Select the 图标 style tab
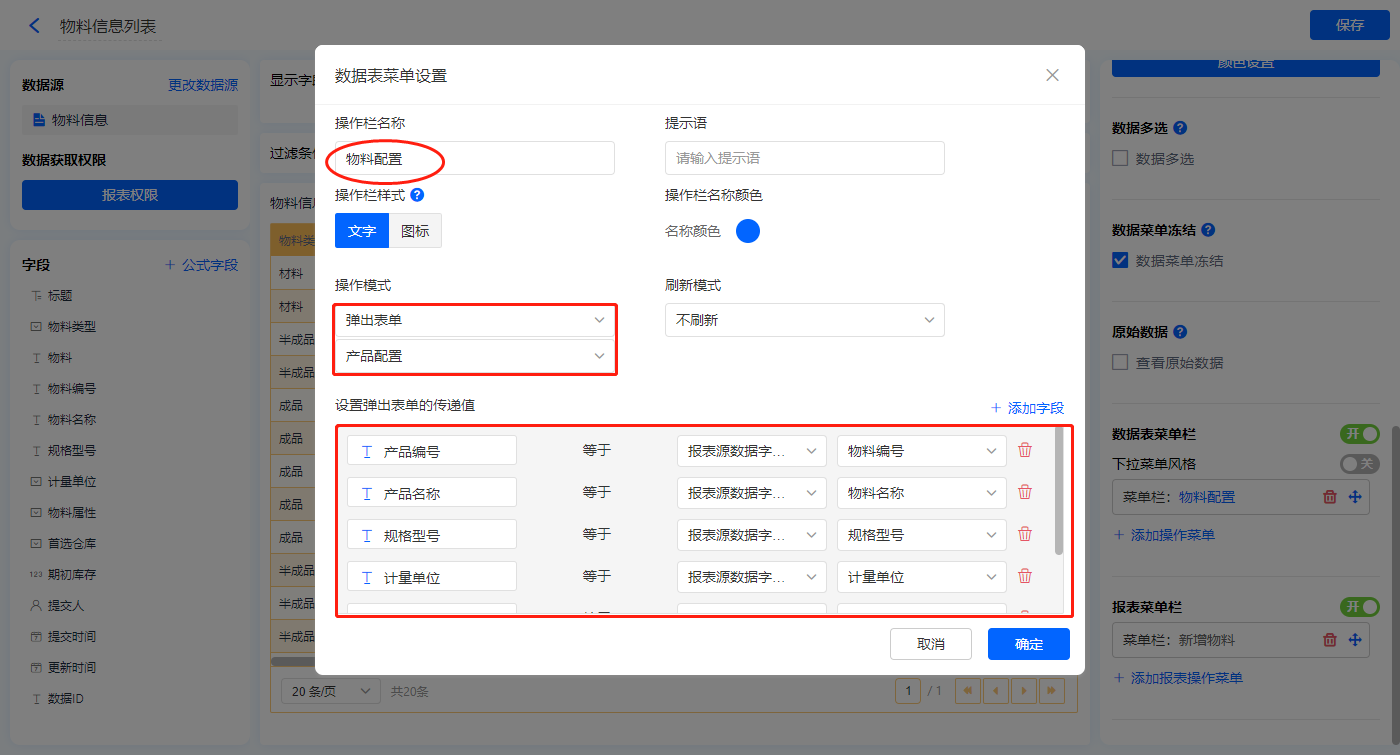Image resolution: width=1400 pixels, height=755 pixels. point(415,231)
